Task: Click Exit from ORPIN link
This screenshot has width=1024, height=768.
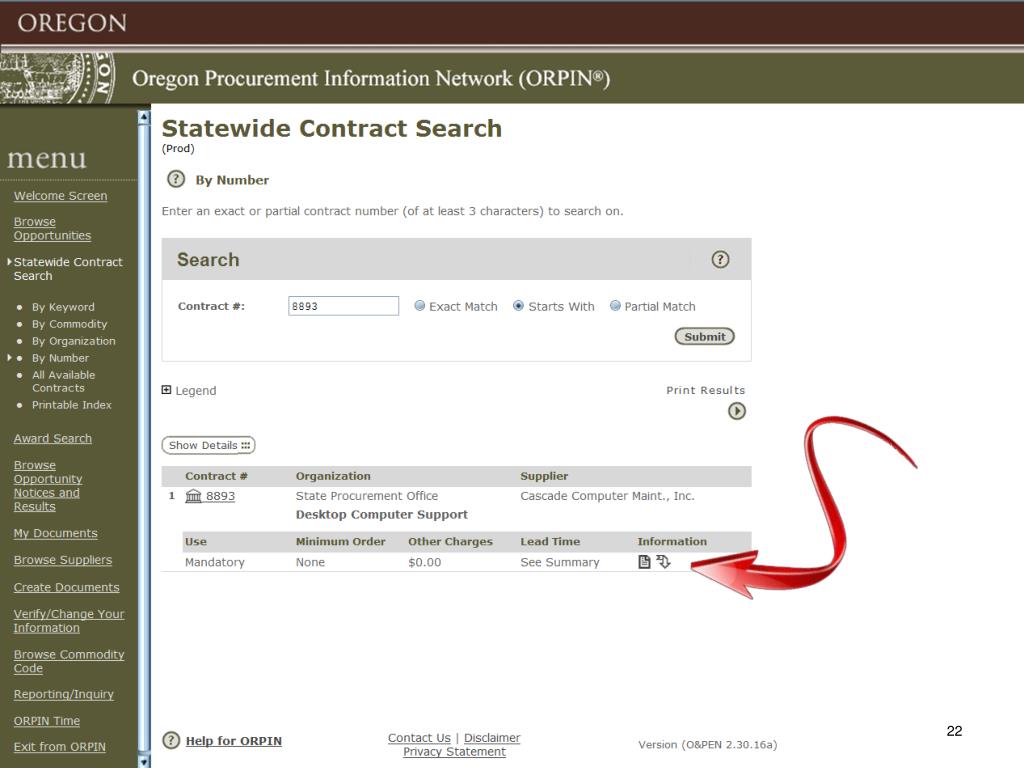Action: [59, 747]
